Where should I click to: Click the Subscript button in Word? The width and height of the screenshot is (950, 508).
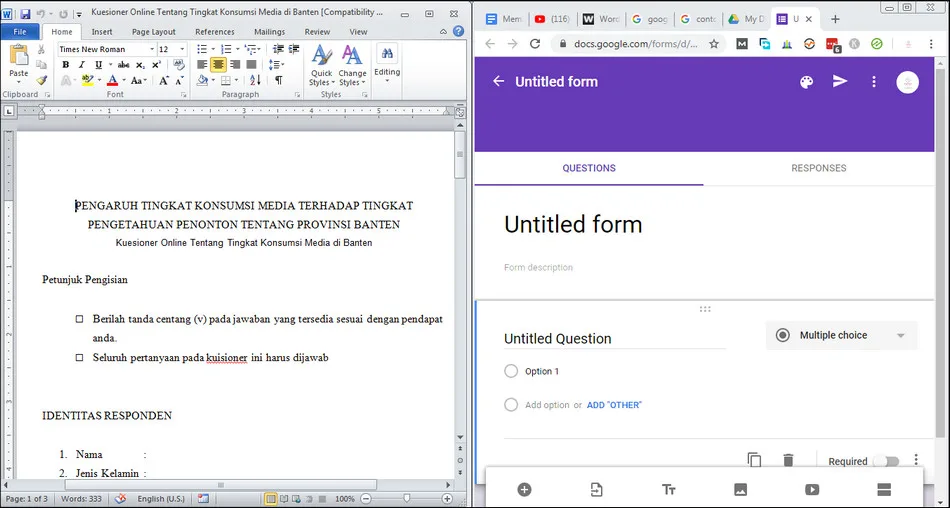(x=141, y=65)
